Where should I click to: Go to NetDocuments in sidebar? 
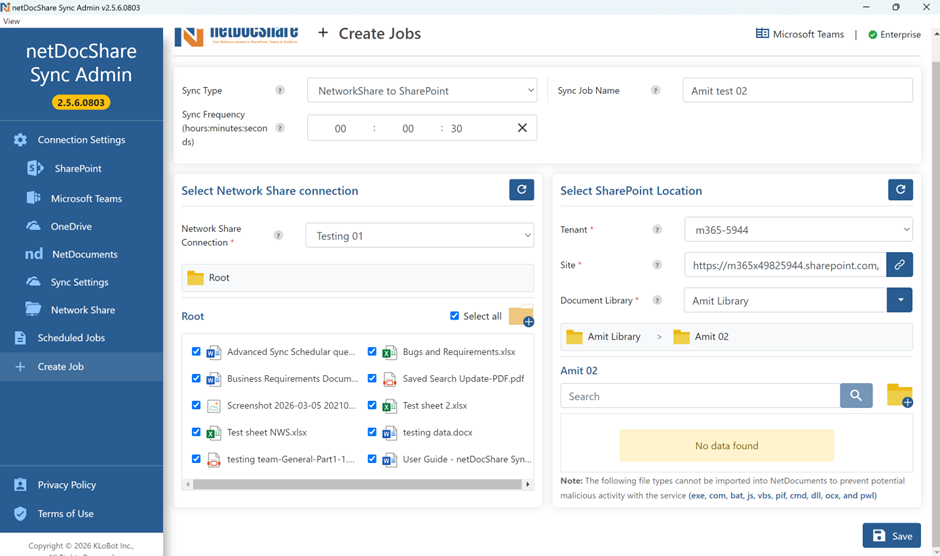pyautogui.click(x=85, y=254)
